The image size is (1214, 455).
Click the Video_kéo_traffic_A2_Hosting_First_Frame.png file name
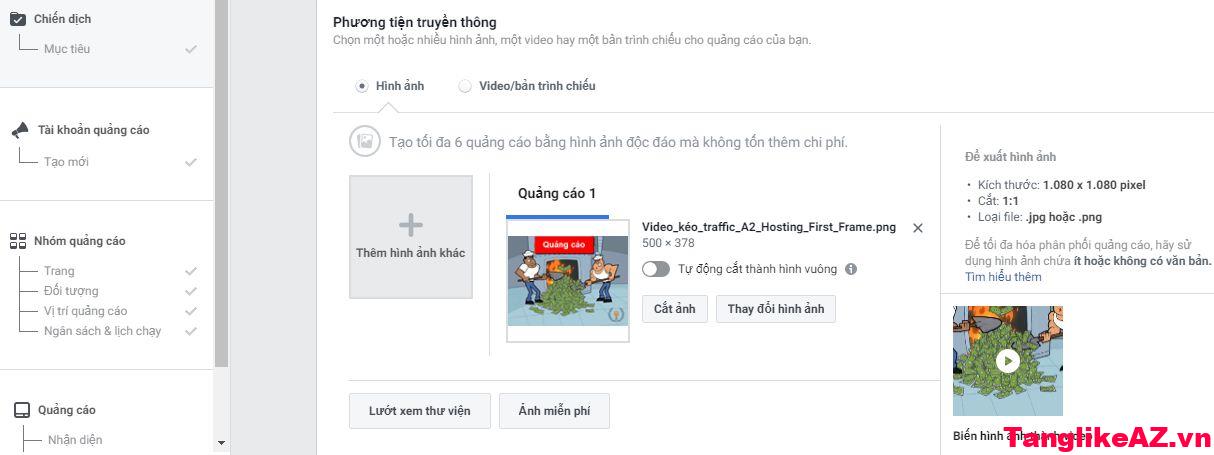pos(769,227)
